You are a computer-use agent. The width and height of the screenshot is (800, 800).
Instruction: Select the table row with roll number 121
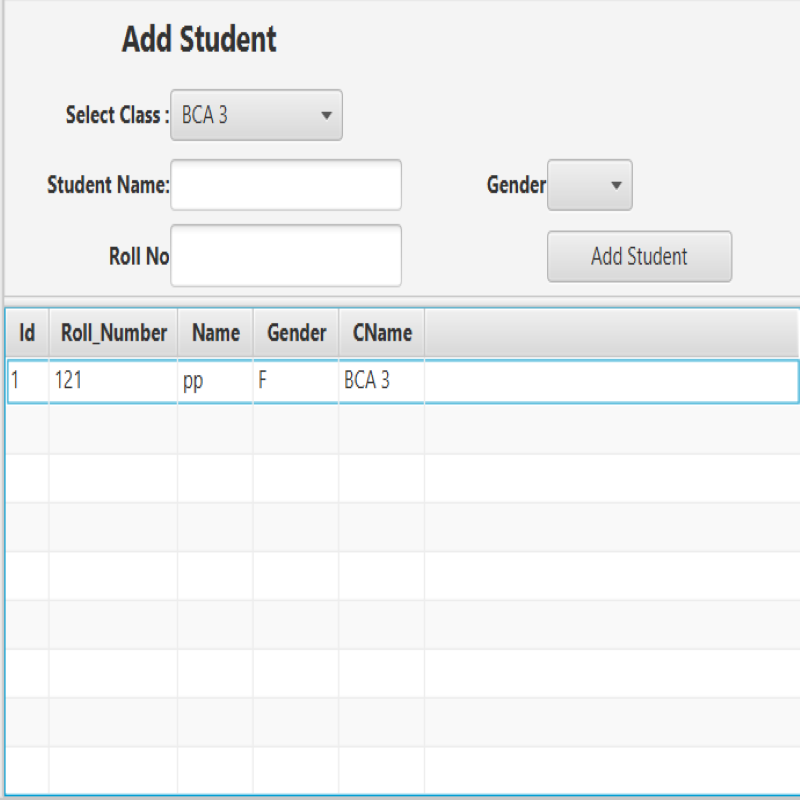point(403,382)
